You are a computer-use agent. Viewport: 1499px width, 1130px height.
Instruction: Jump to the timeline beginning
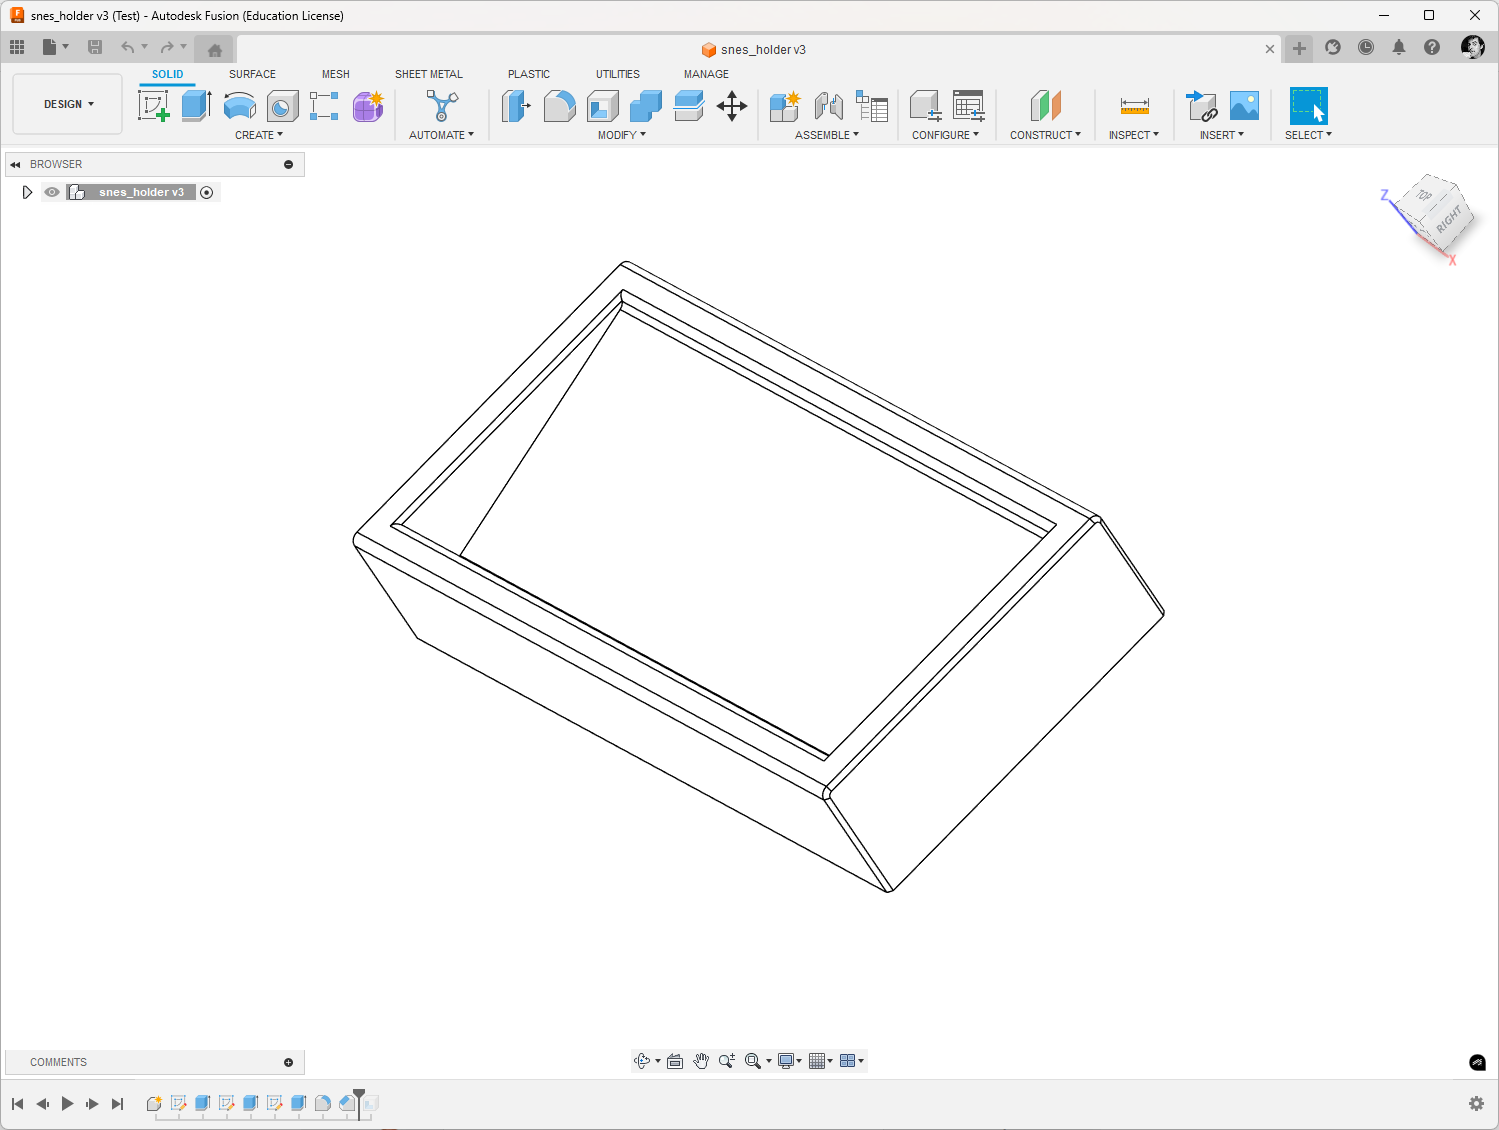pos(17,1104)
